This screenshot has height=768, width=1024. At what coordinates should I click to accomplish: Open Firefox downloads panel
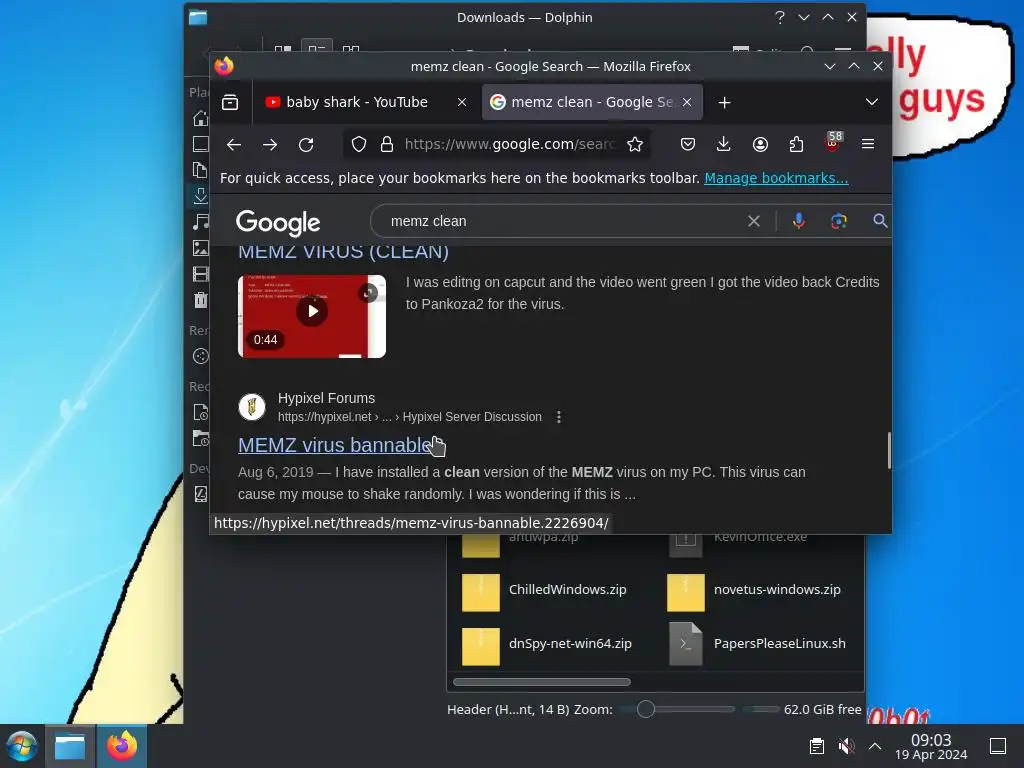[724, 144]
